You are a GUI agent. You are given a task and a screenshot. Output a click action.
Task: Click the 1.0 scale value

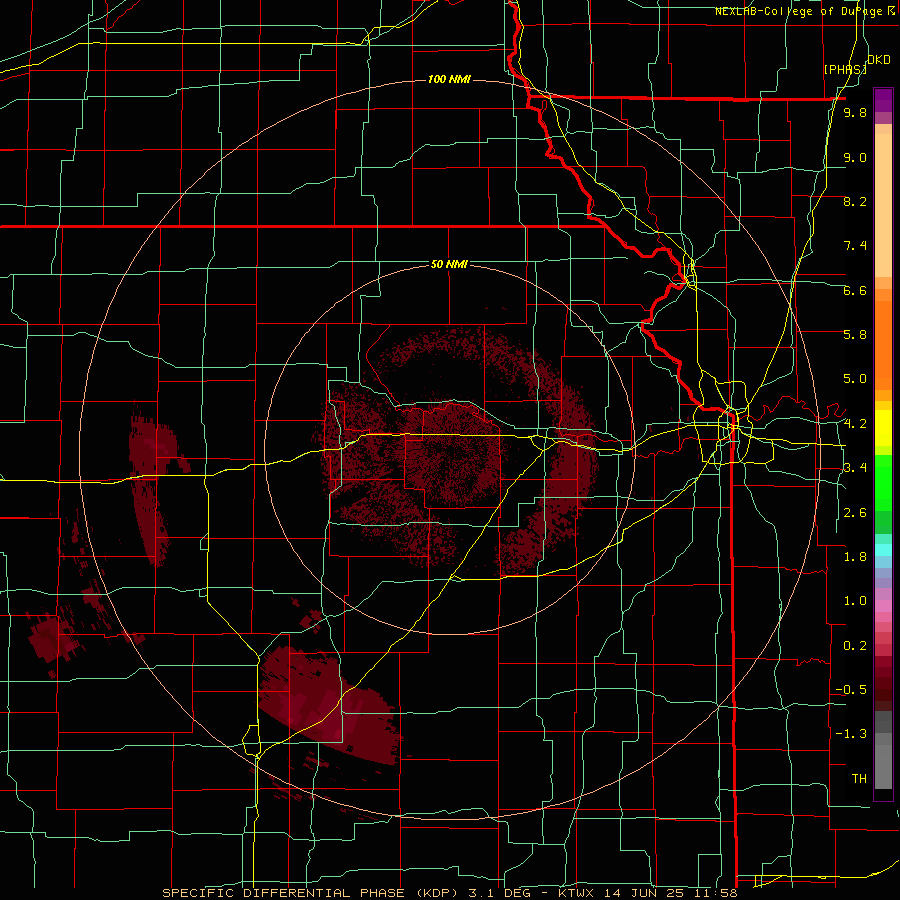855,601
